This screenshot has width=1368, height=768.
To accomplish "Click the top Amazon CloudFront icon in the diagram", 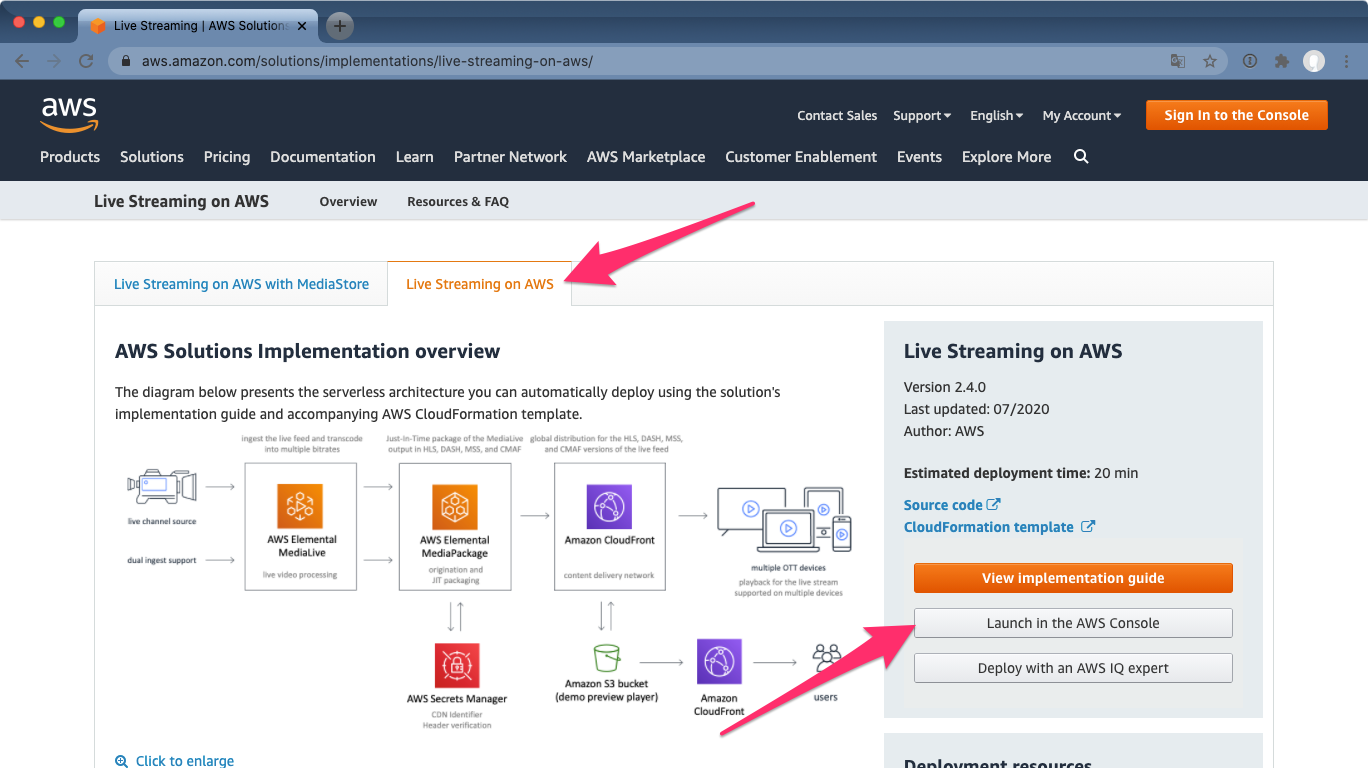I will click(609, 506).
